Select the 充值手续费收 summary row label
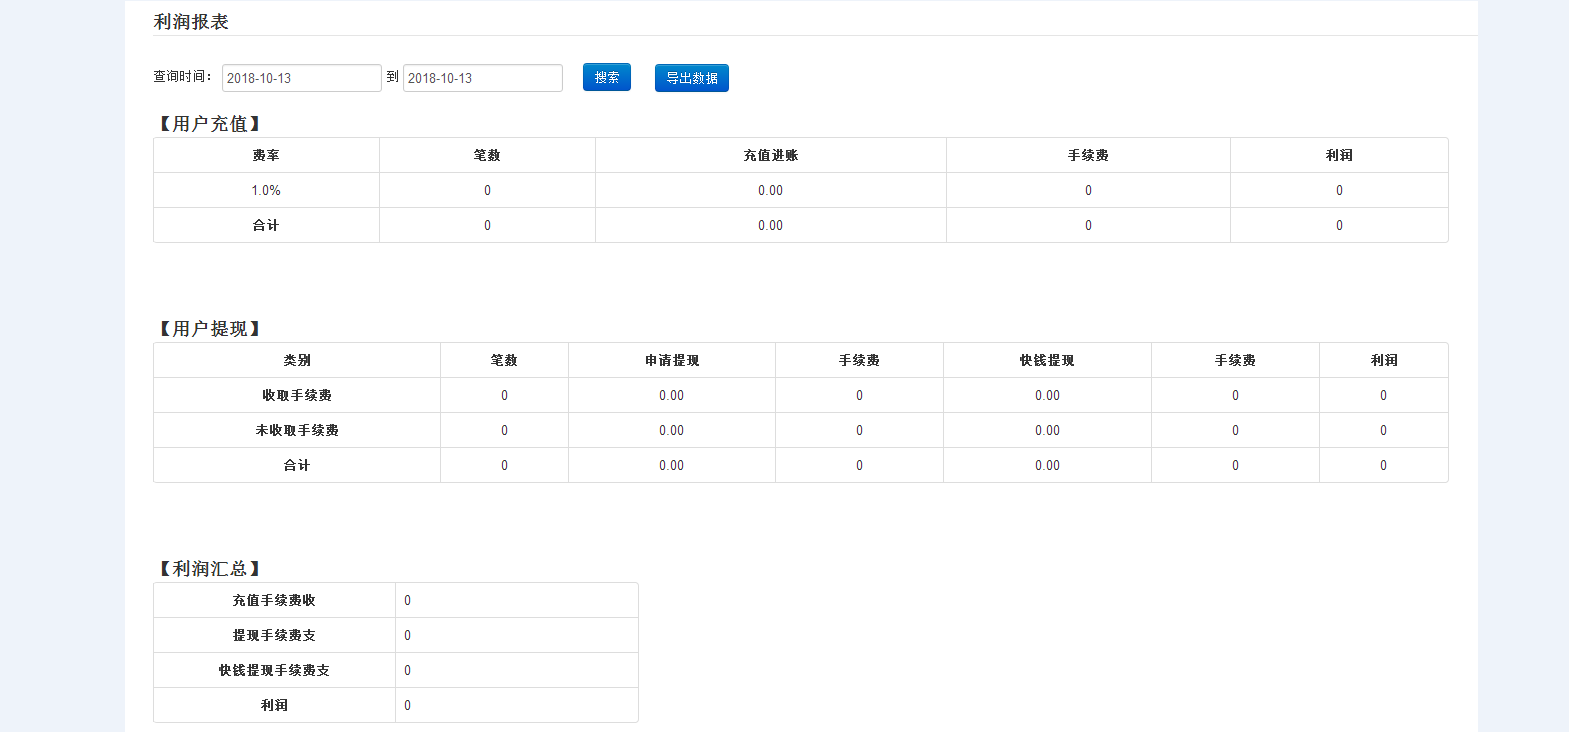 pyautogui.click(x=274, y=600)
